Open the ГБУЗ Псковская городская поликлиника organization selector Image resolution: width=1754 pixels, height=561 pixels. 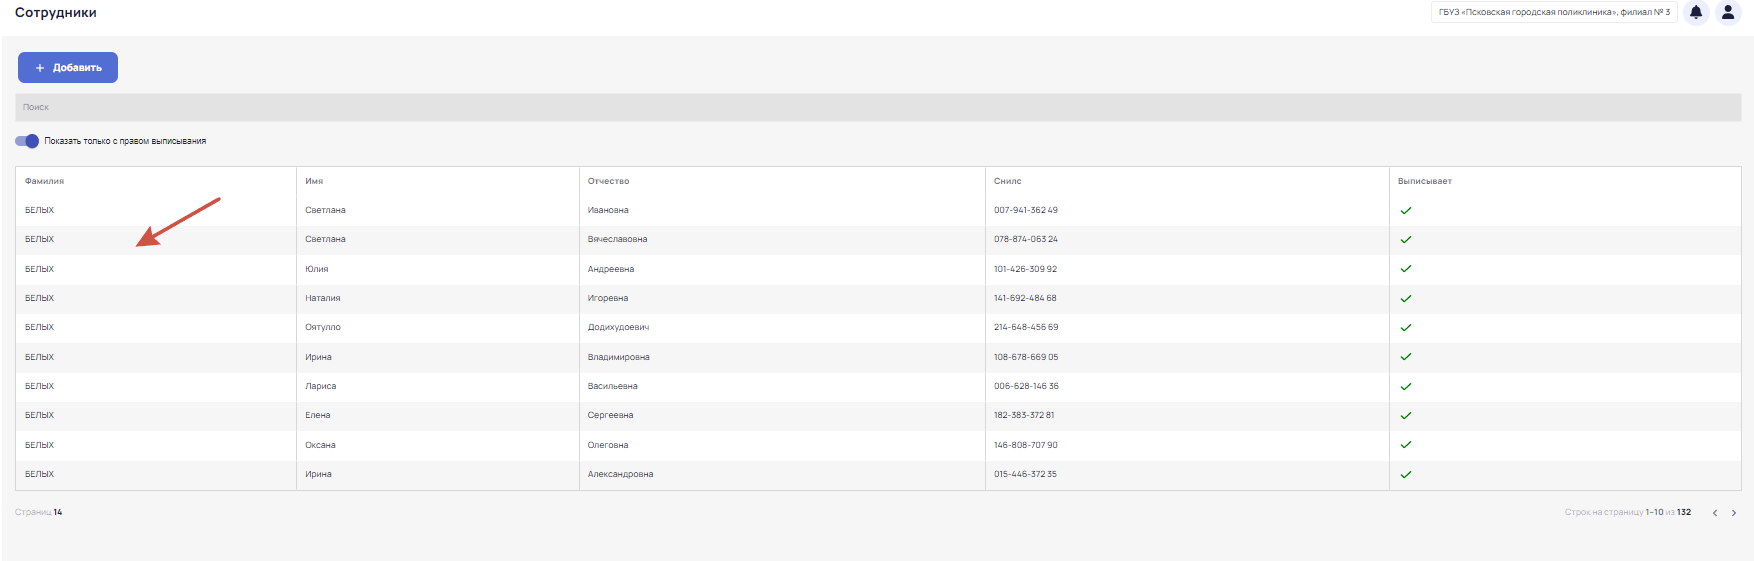(x=1554, y=12)
